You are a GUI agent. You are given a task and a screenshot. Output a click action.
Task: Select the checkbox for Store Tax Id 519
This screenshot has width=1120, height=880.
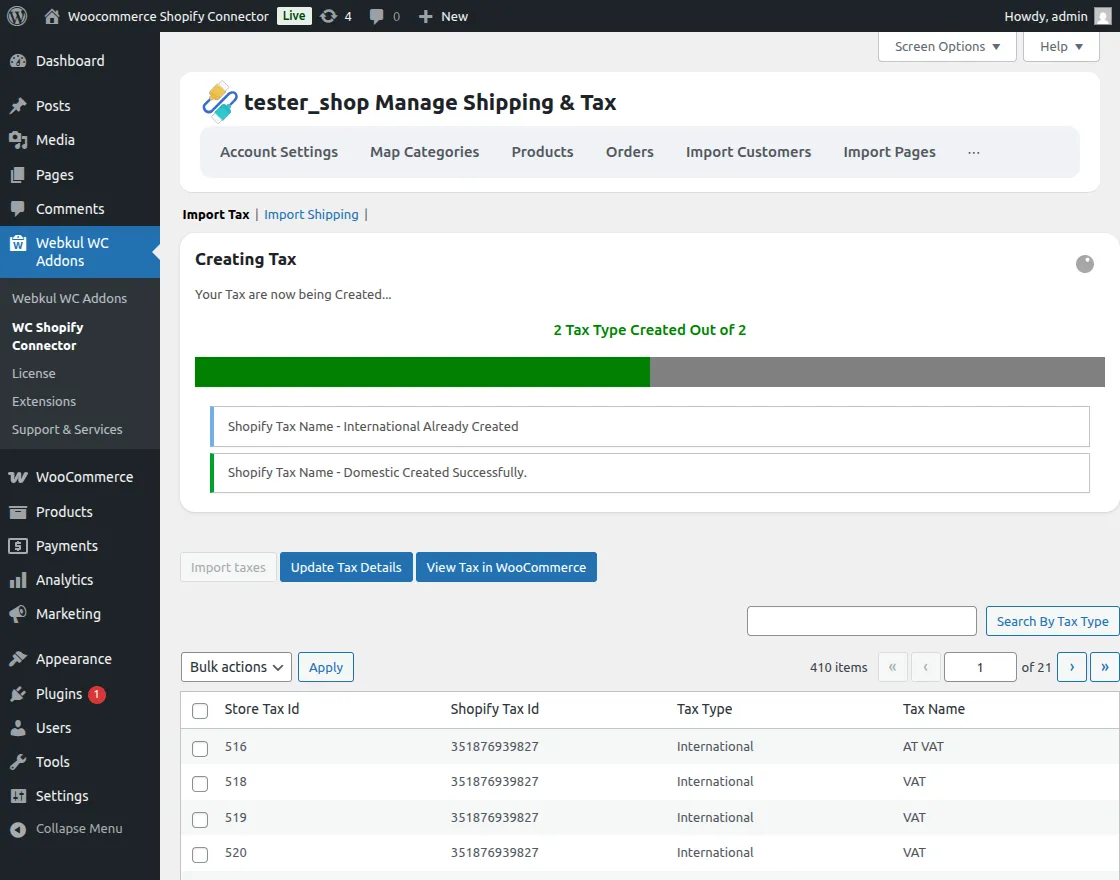[200, 819]
